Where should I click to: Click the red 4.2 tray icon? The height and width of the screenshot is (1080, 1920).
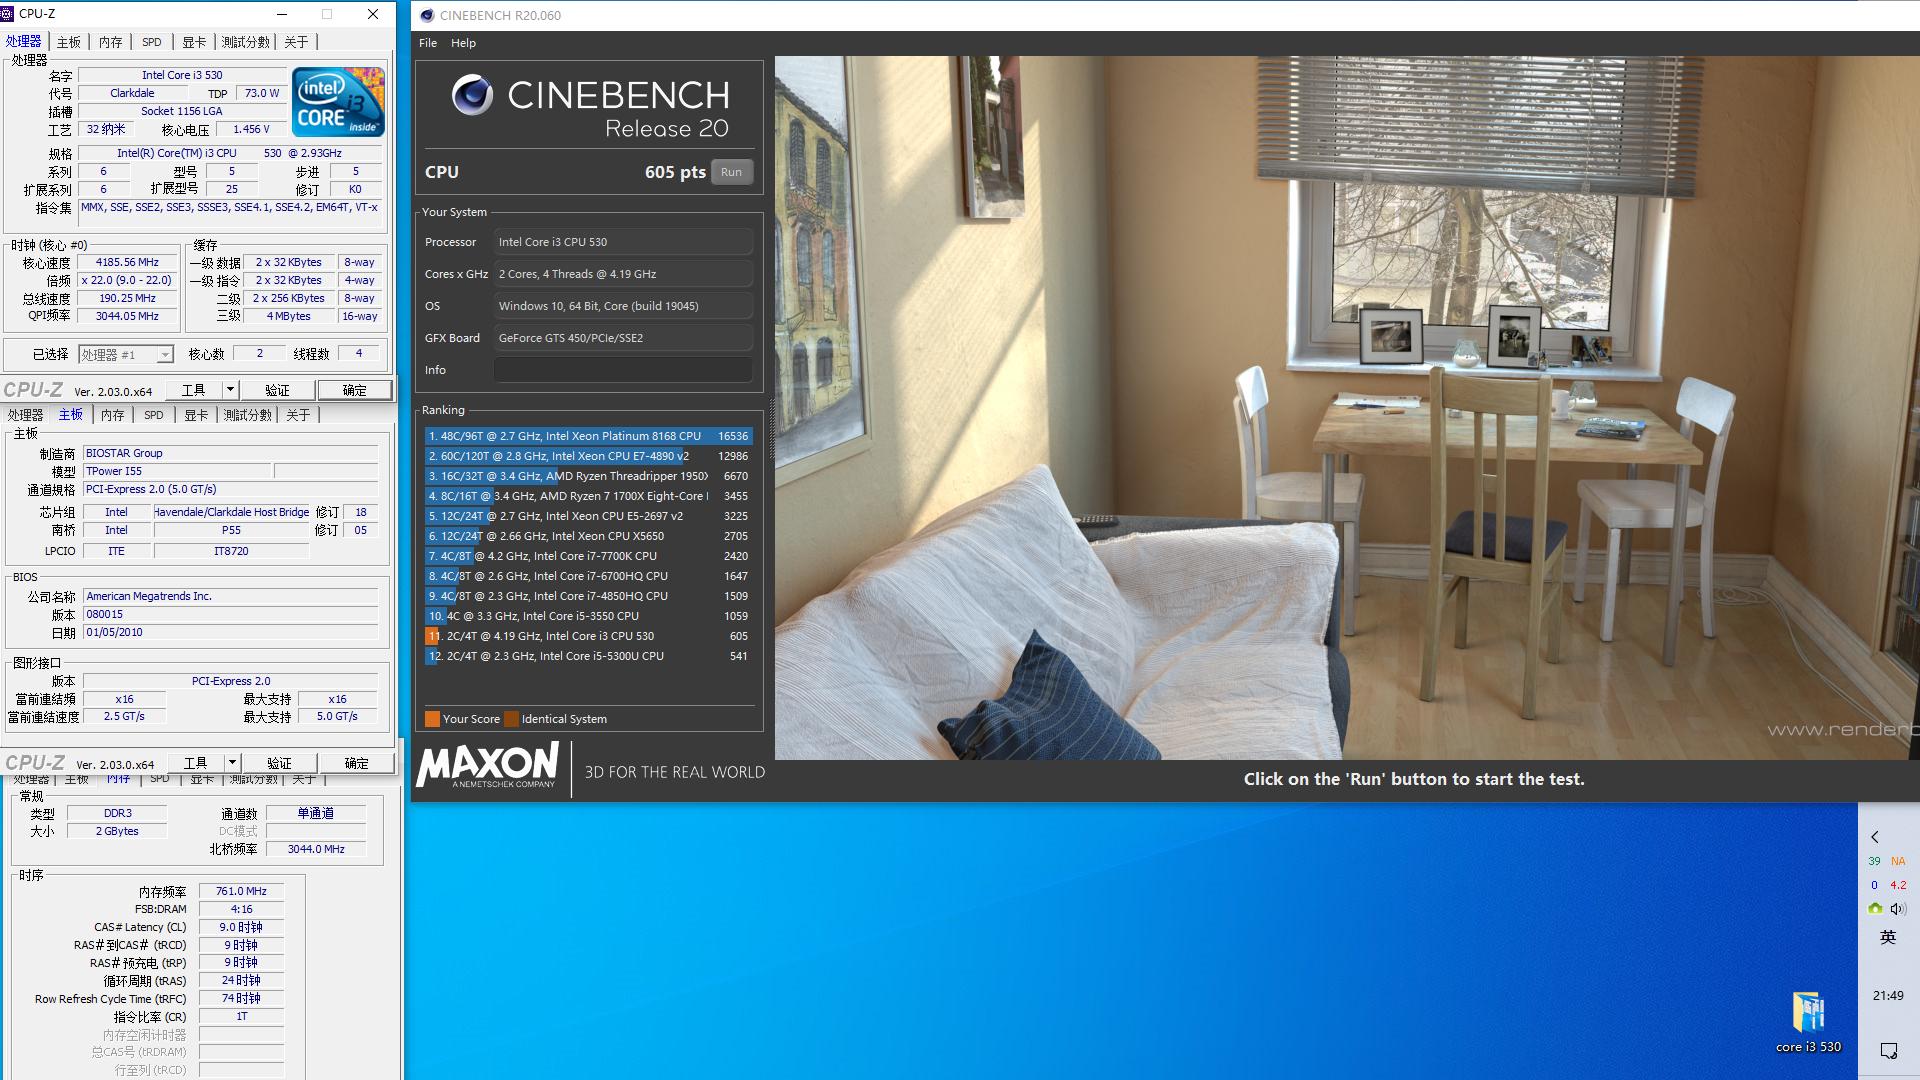[1898, 885]
